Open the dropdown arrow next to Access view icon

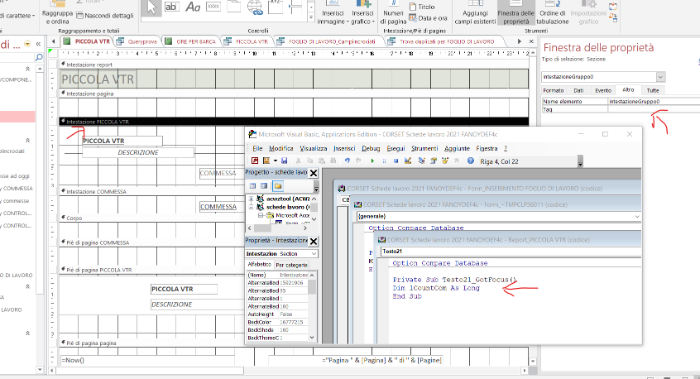click(x=275, y=161)
